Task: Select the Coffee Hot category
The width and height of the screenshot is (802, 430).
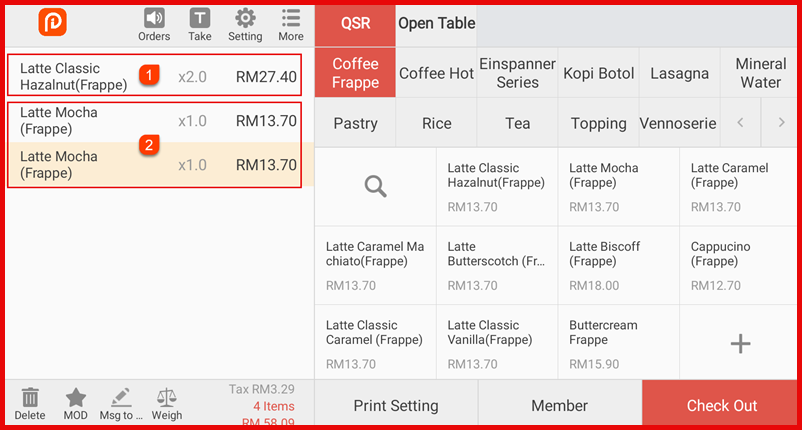Action: (x=436, y=73)
